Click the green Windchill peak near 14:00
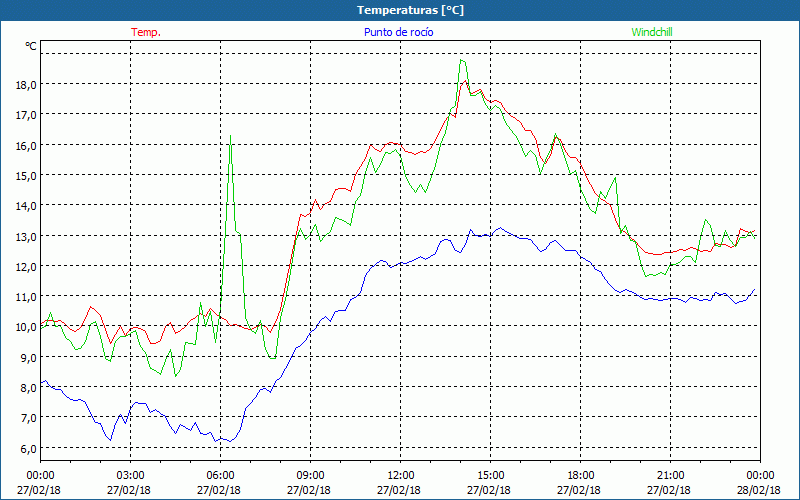800x500 pixels. 461,60
